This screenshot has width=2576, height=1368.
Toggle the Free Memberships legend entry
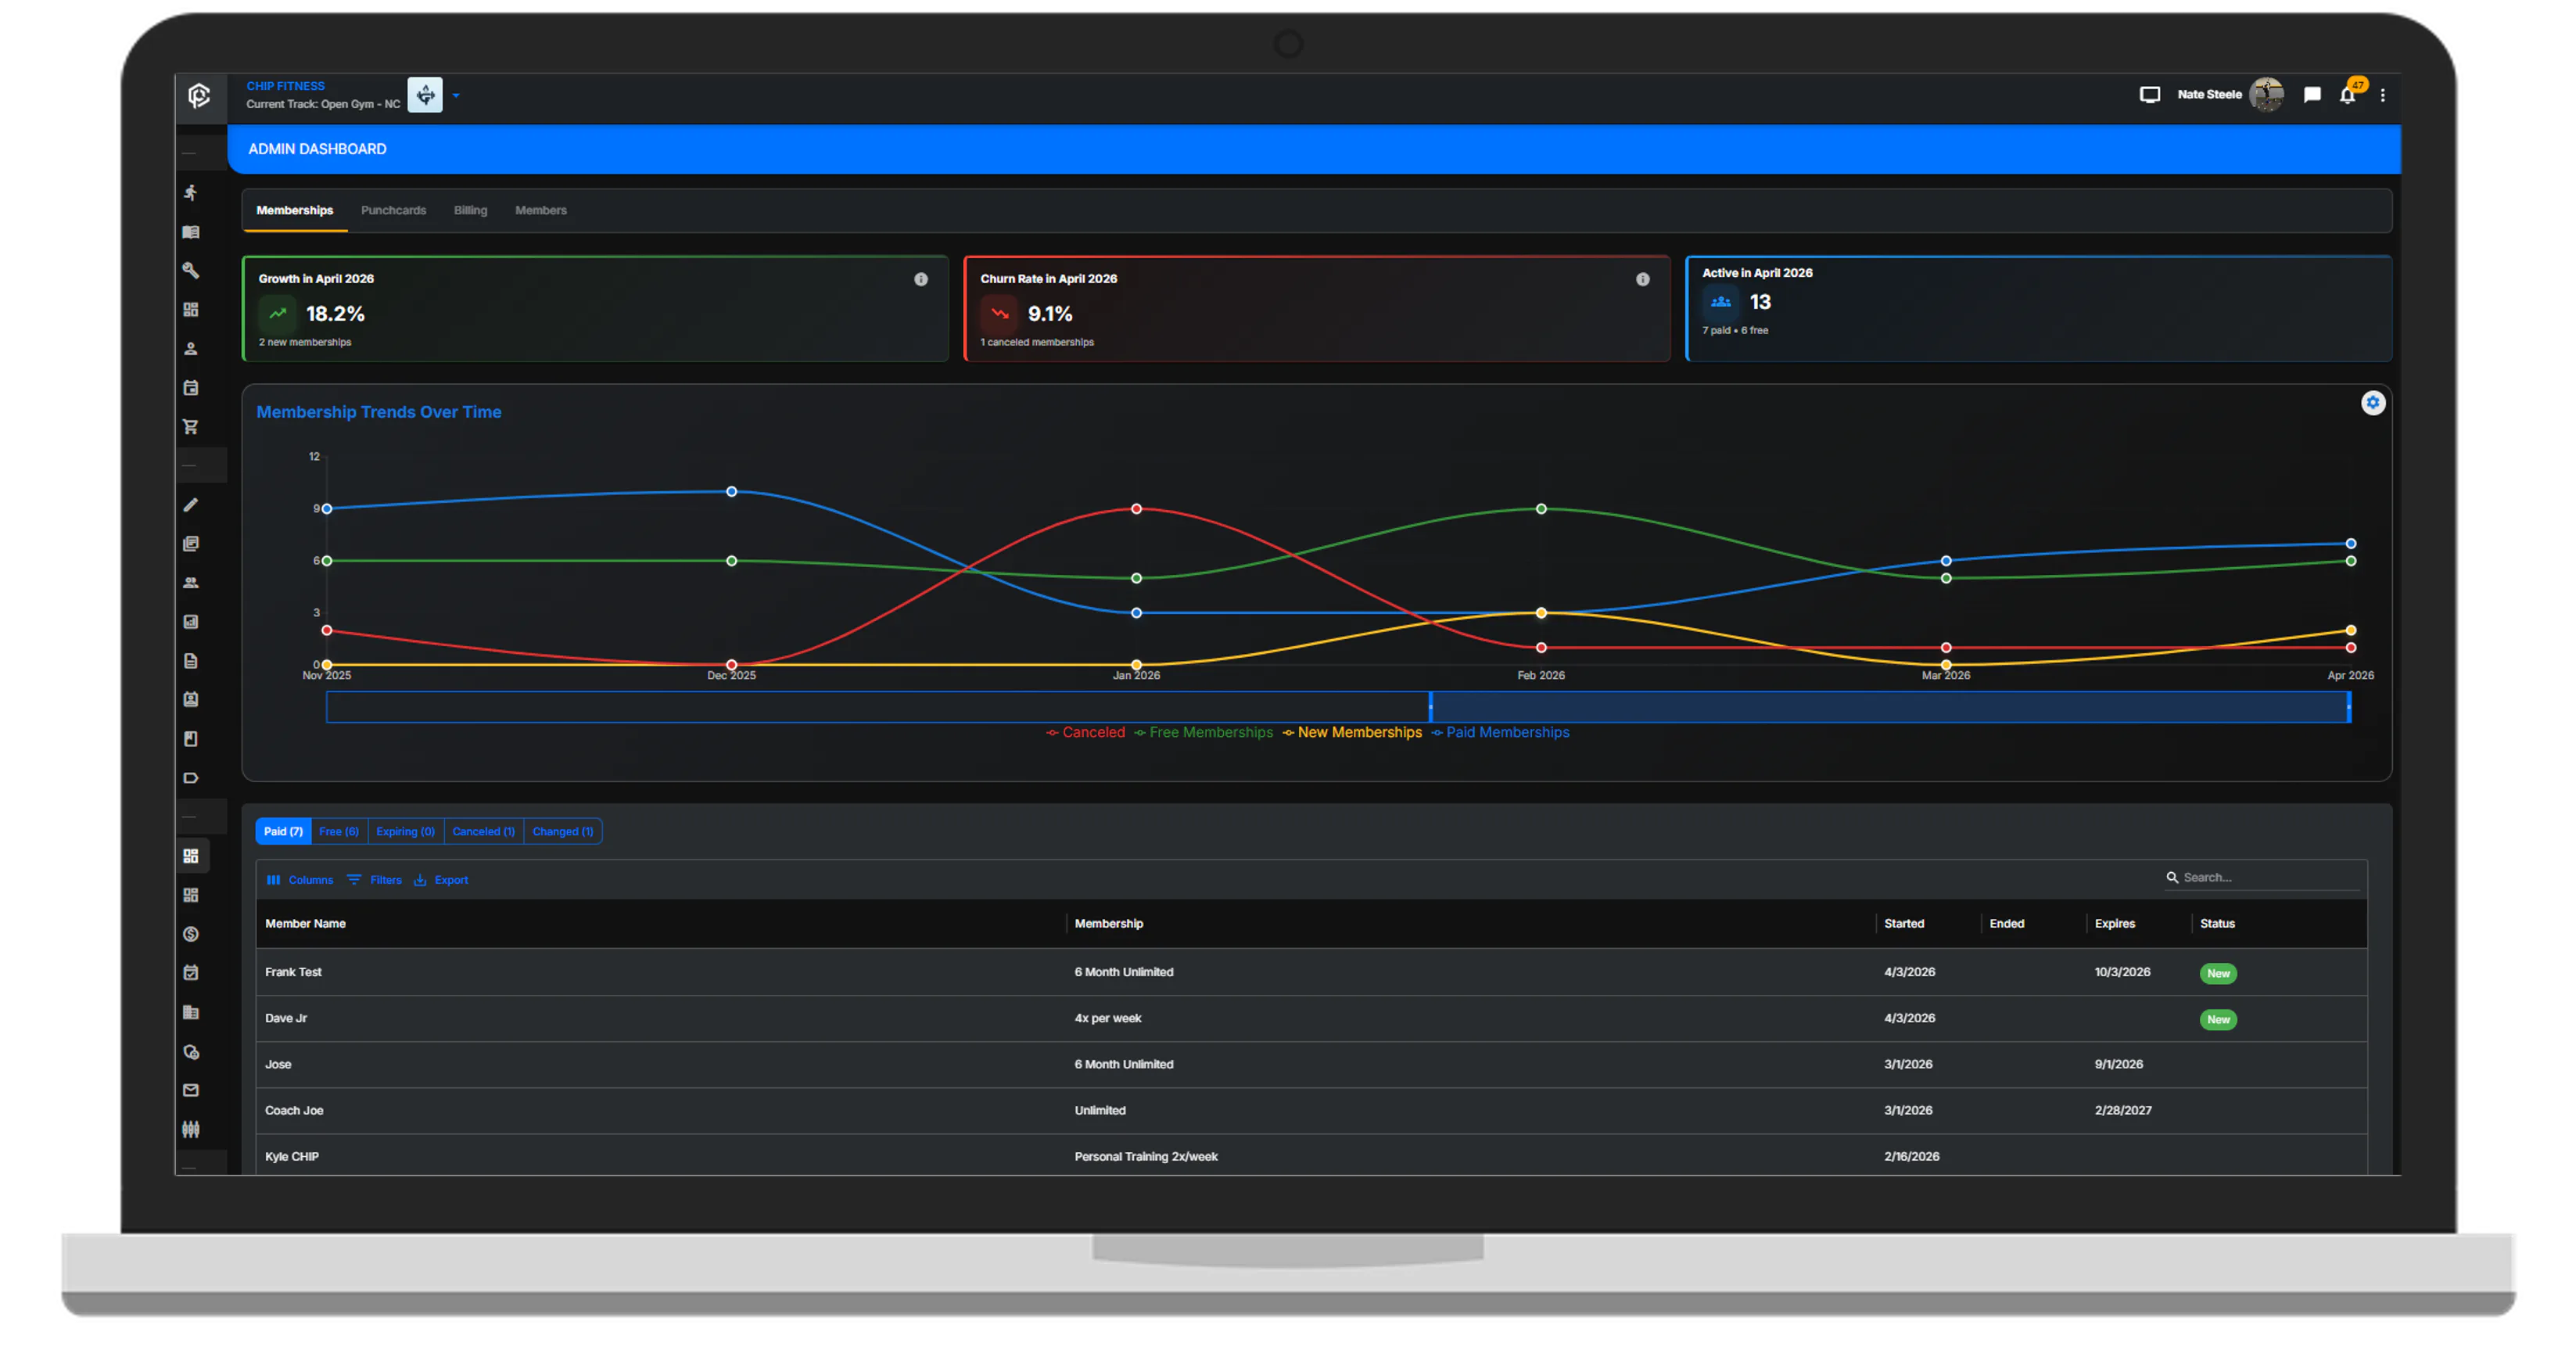1203,733
